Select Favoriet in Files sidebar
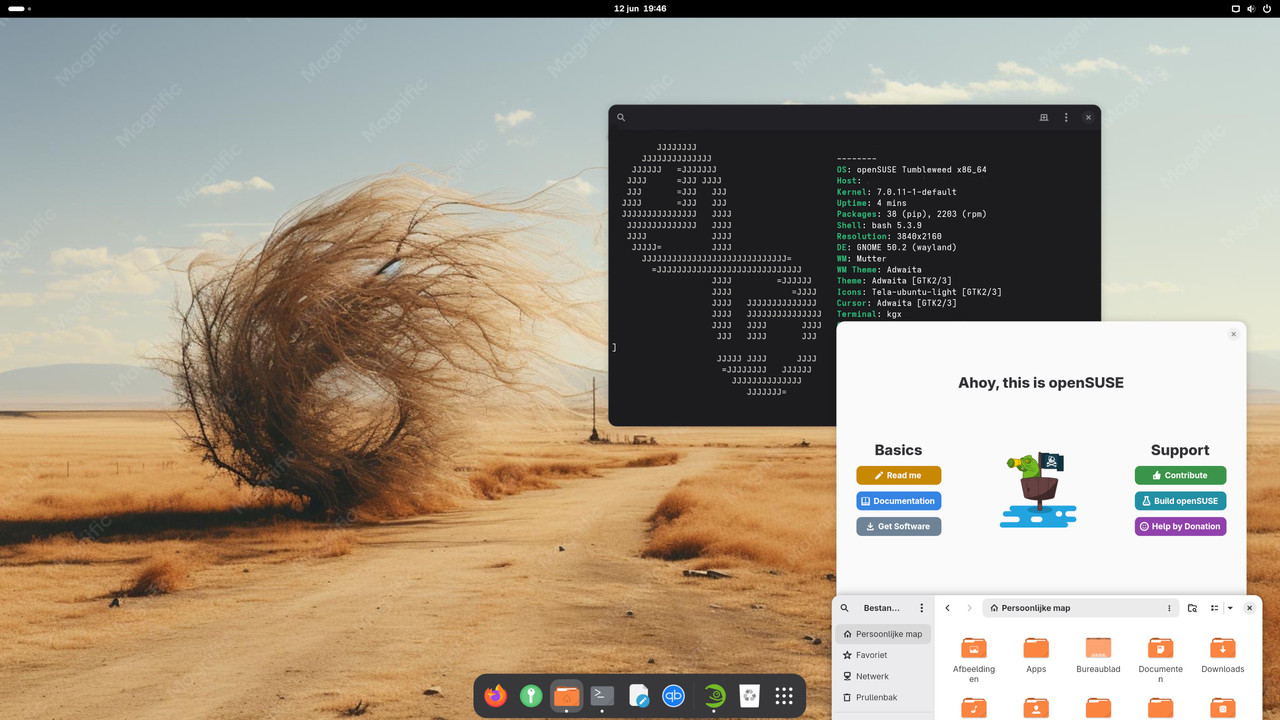 (x=883, y=655)
